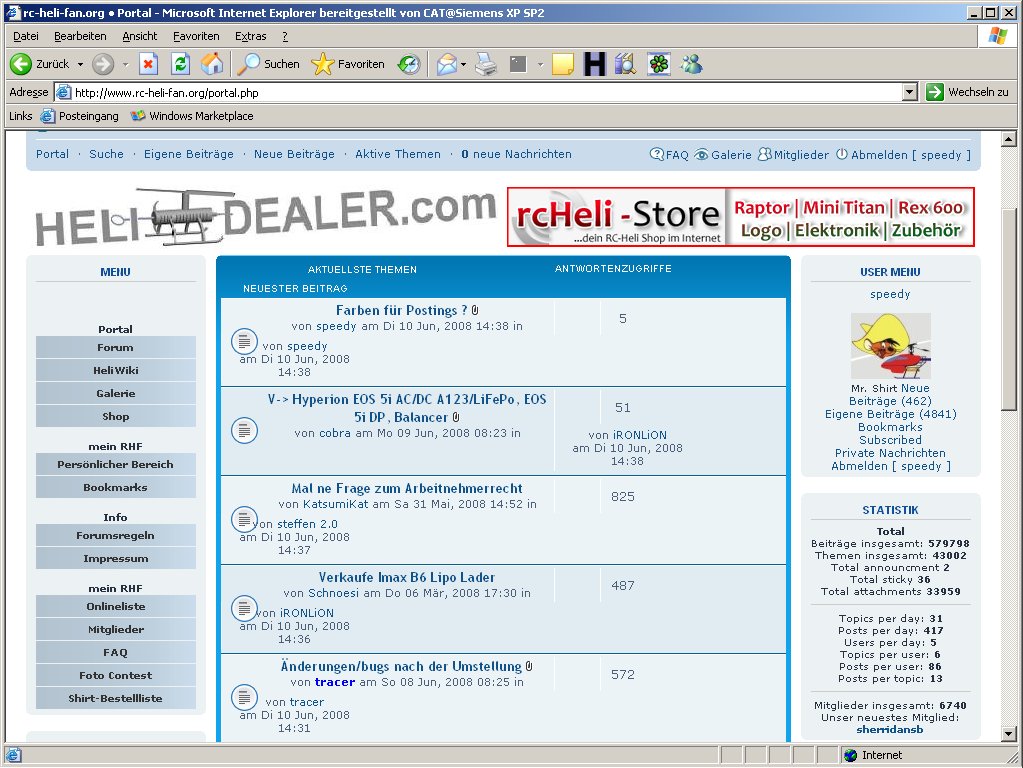Viewport: 1023px width, 768px height.
Task: Refresh the page with green arrows icon
Action: pos(181,64)
